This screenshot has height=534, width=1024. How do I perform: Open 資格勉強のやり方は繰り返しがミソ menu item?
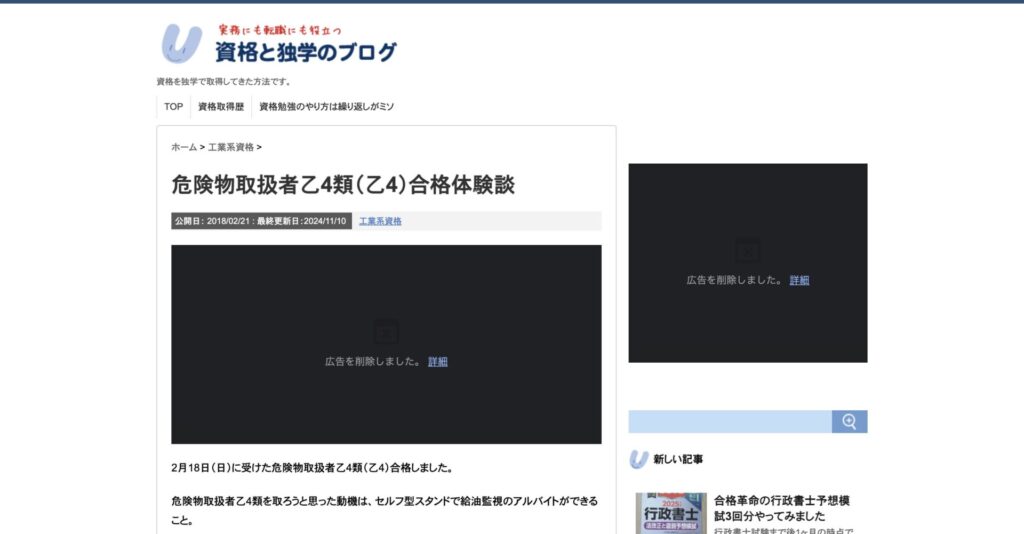click(327, 106)
